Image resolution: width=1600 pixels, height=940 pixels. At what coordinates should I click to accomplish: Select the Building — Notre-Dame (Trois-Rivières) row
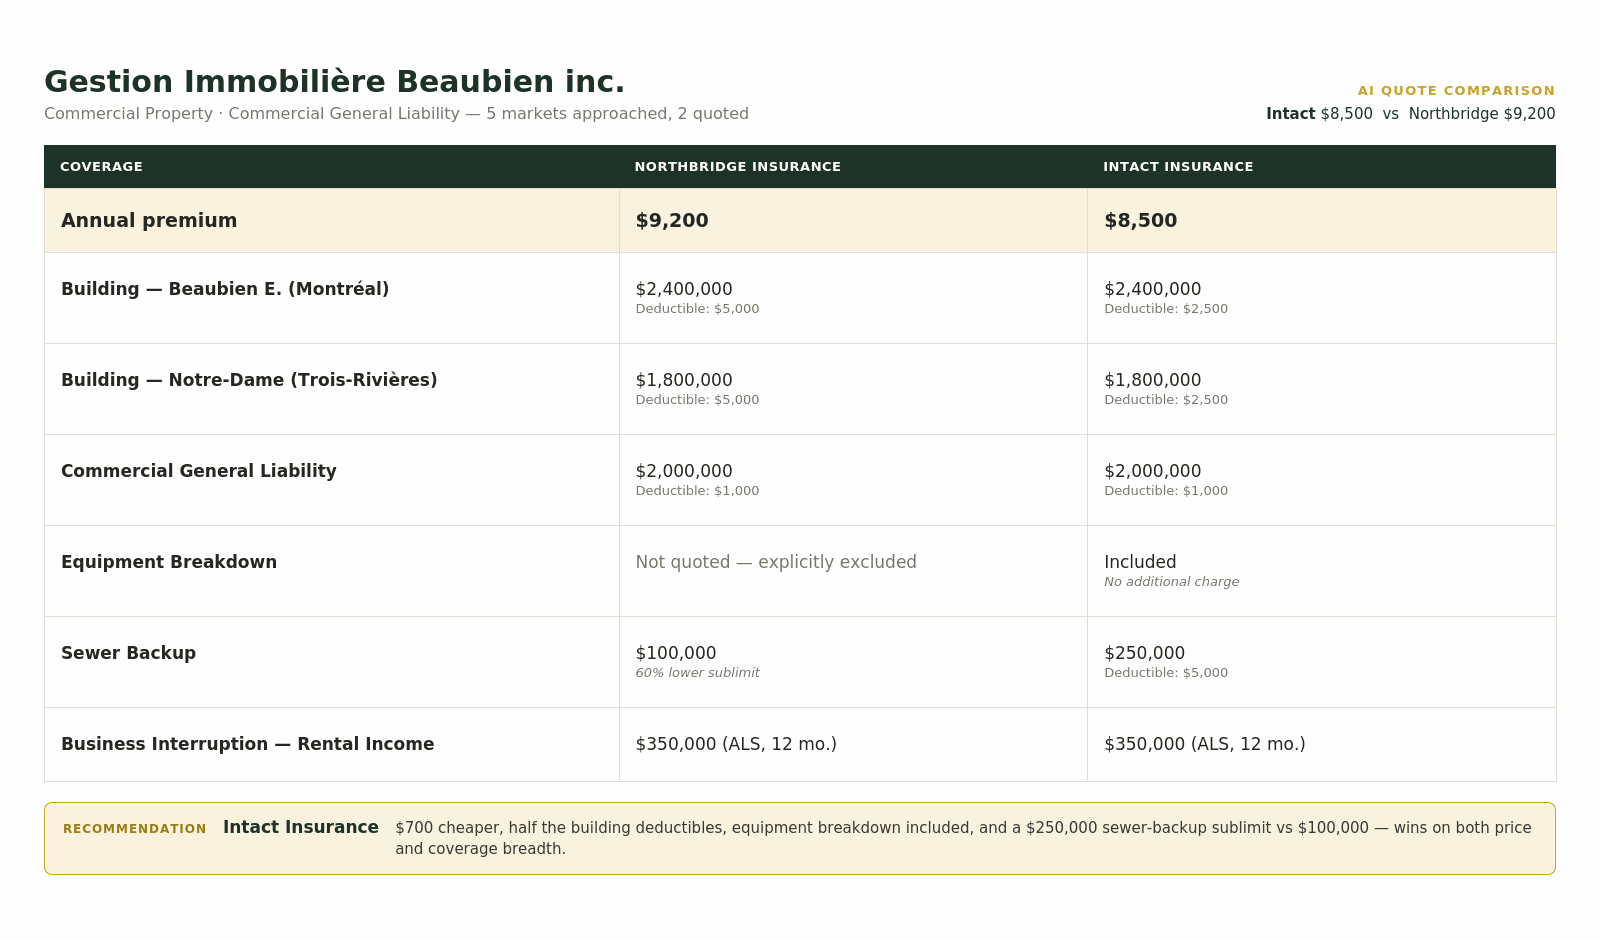[x=800, y=389]
